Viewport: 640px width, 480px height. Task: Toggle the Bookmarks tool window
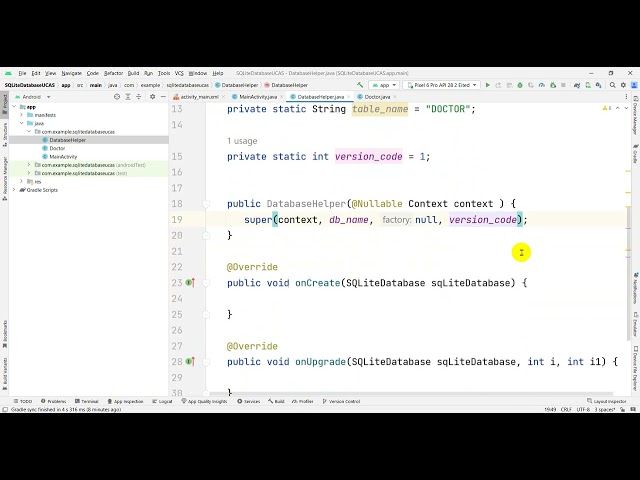pyautogui.click(x=5, y=334)
